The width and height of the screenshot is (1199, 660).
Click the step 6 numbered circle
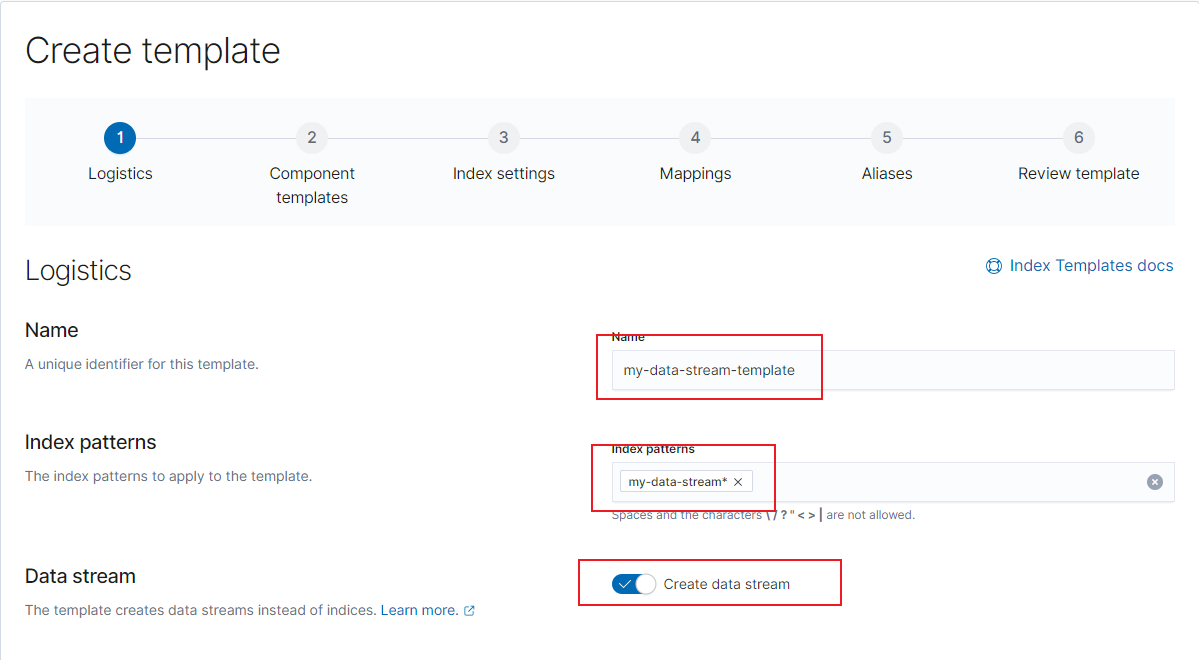pos(1078,138)
